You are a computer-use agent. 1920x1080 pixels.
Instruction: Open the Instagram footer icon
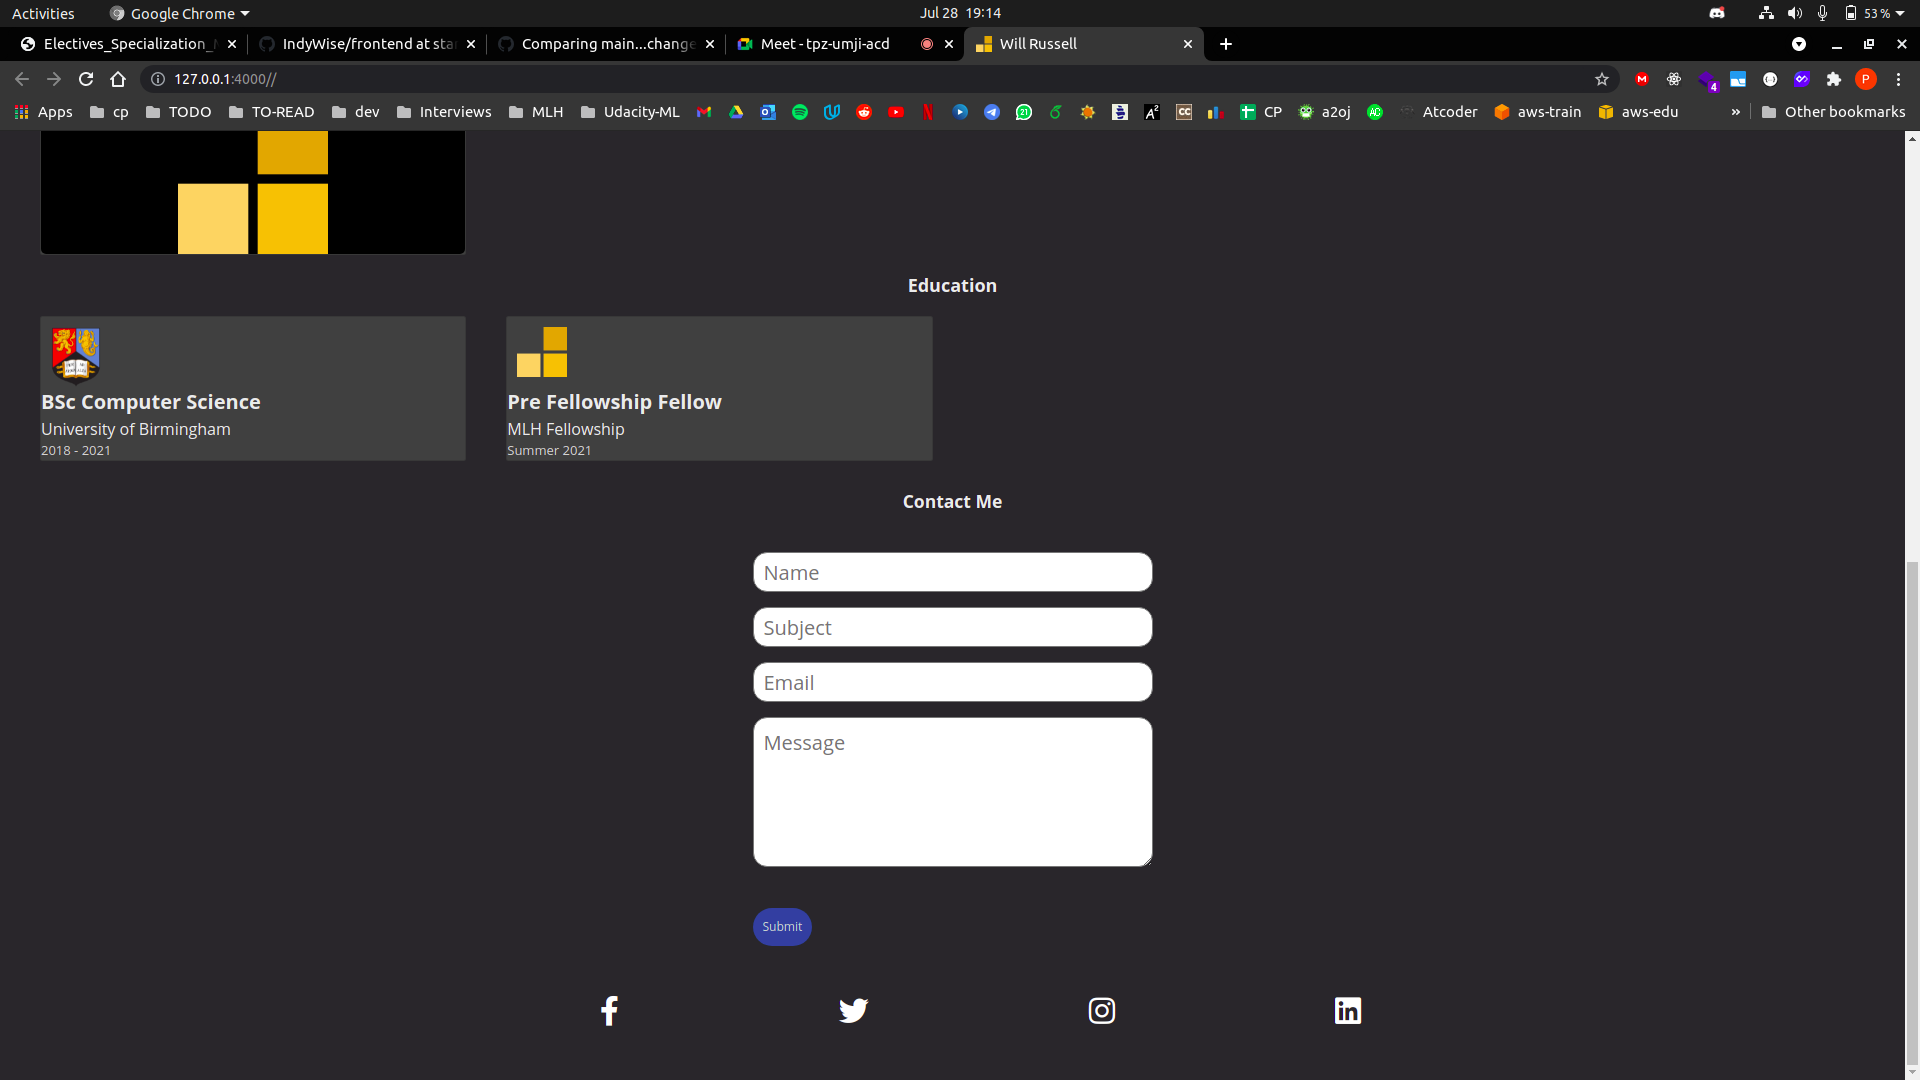point(1101,1011)
